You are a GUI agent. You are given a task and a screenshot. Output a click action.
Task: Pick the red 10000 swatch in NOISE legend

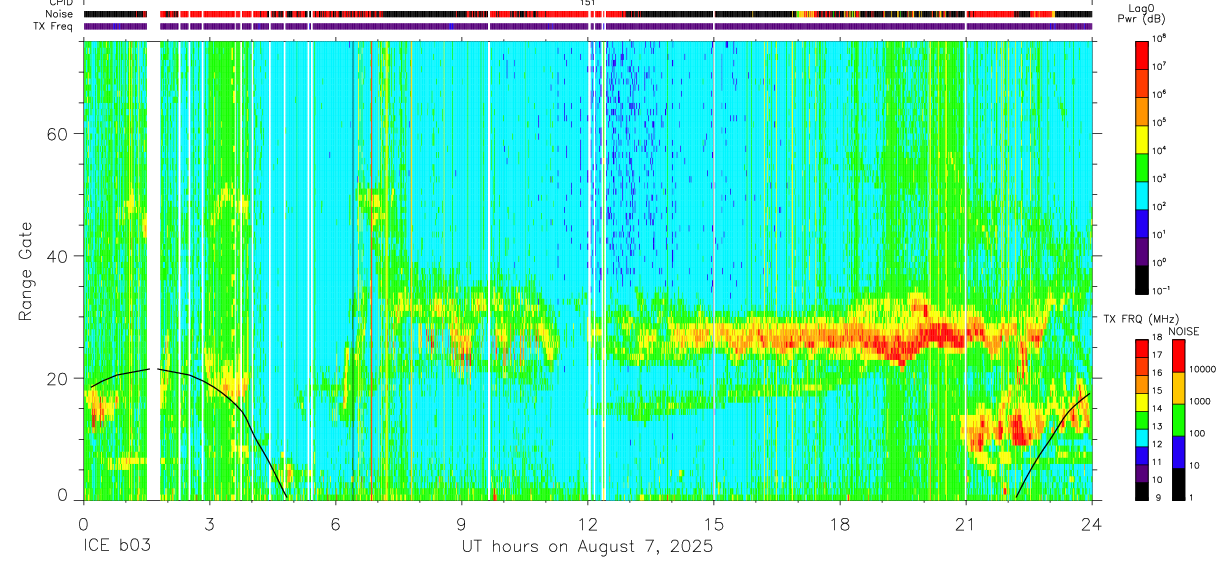[1179, 355]
